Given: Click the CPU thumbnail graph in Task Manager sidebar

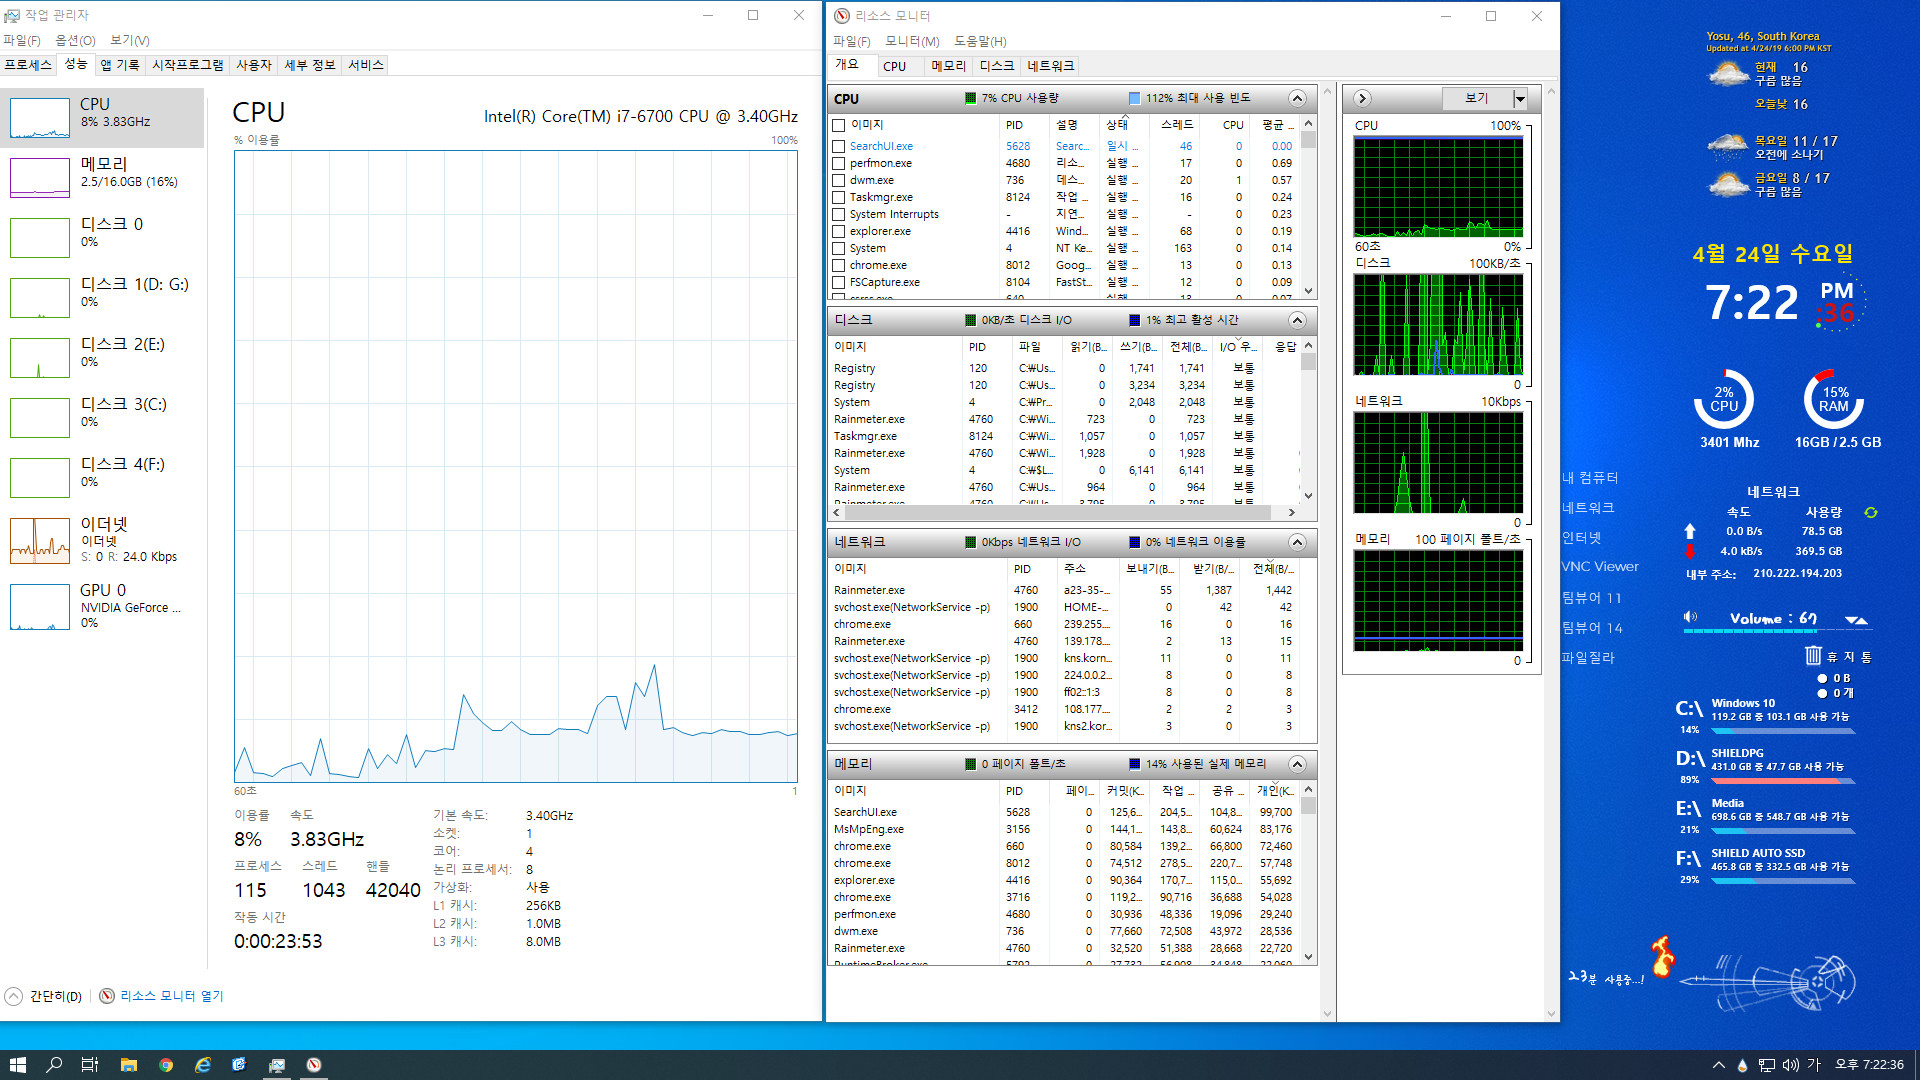Looking at the screenshot, I should [x=40, y=118].
